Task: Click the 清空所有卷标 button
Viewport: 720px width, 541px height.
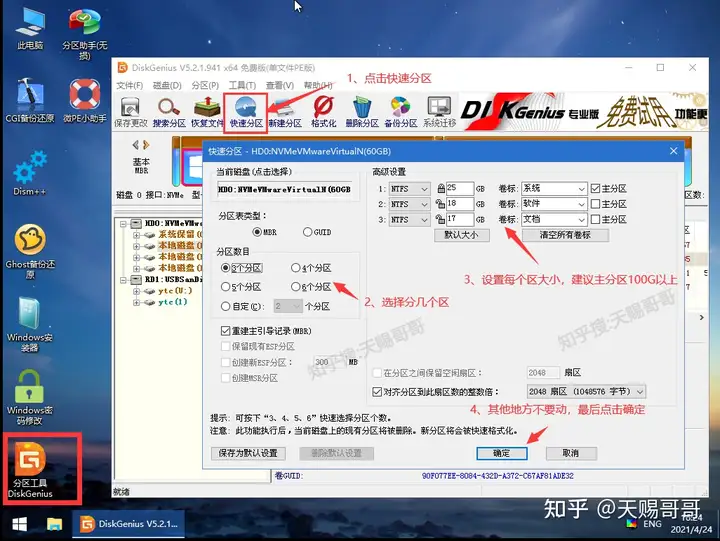Action: (x=565, y=235)
